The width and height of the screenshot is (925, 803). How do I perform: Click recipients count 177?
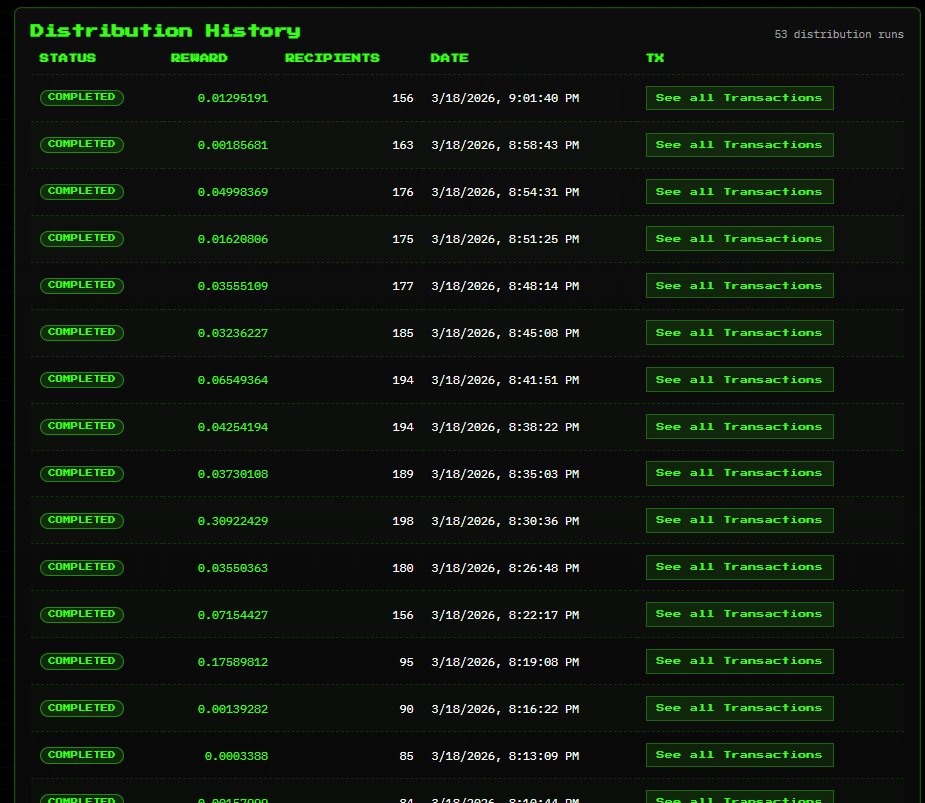(x=403, y=286)
